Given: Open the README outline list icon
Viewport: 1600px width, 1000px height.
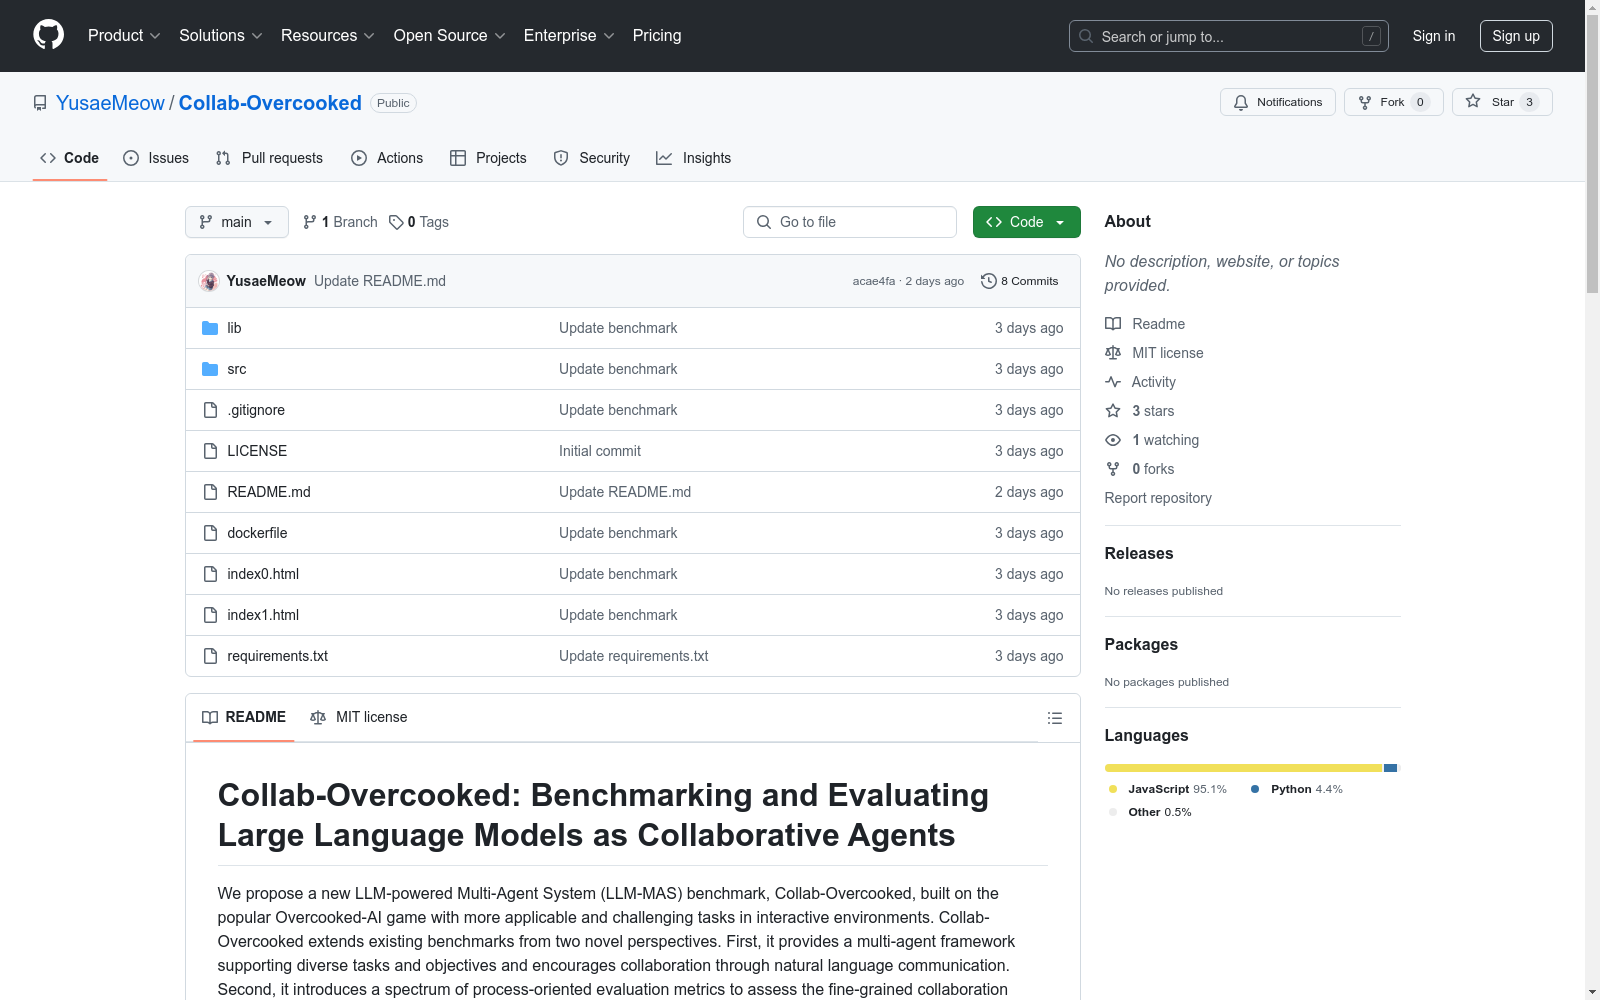Looking at the screenshot, I should pyautogui.click(x=1054, y=718).
